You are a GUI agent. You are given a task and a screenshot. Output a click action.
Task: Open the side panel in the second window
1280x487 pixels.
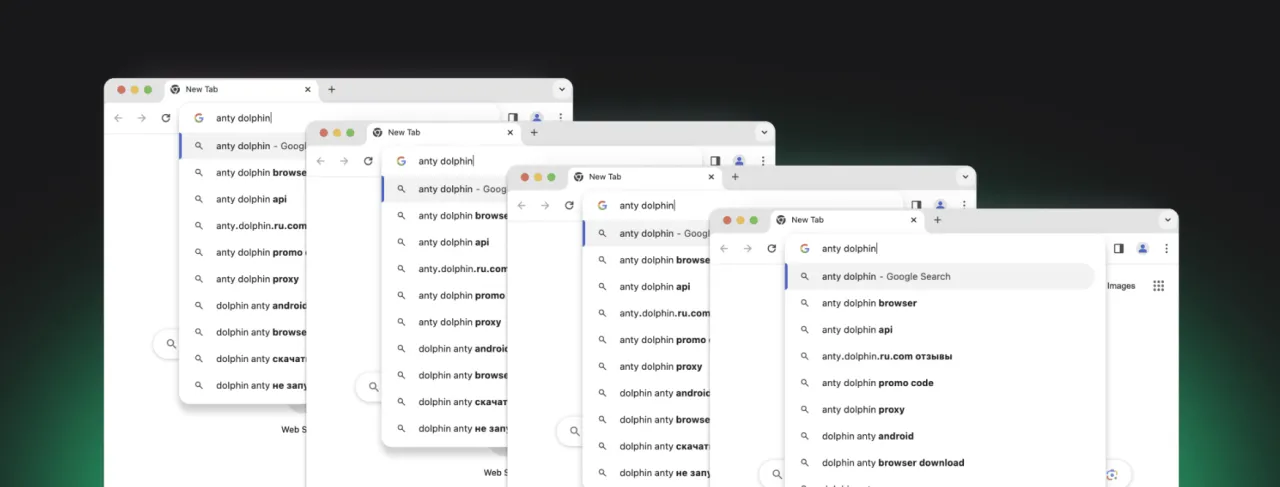click(x=715, y=161)
